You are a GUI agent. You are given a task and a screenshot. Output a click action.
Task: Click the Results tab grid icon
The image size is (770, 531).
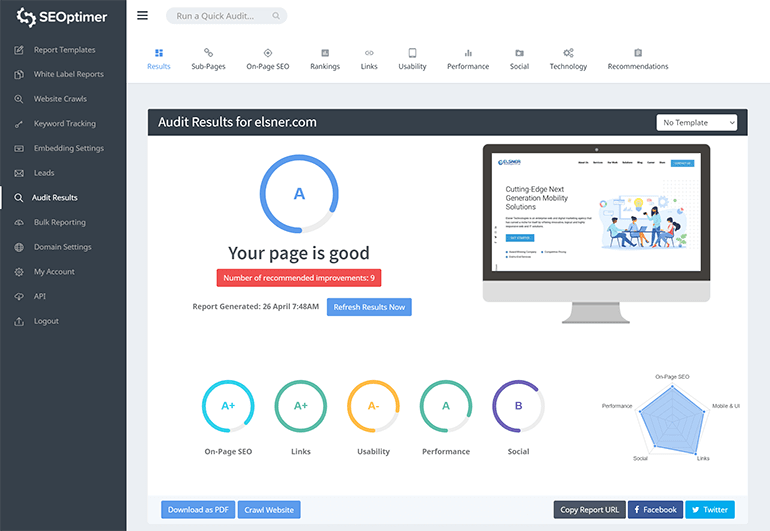tap(159, 53)
